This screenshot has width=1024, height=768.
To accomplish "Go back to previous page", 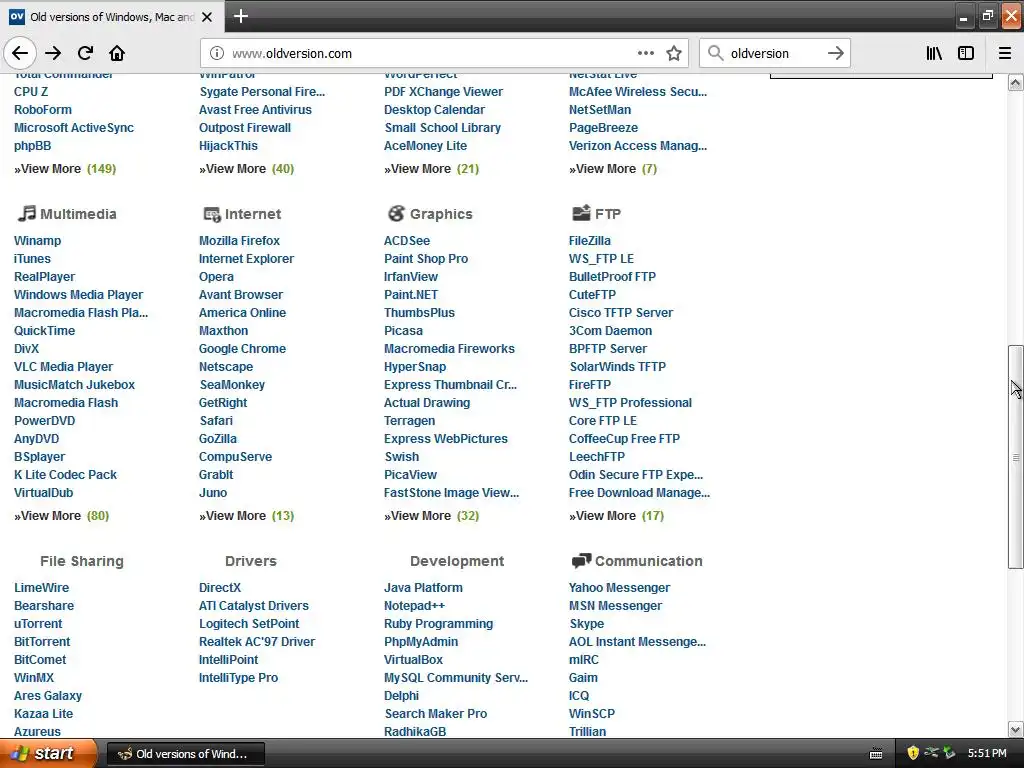I will point(20,54).
